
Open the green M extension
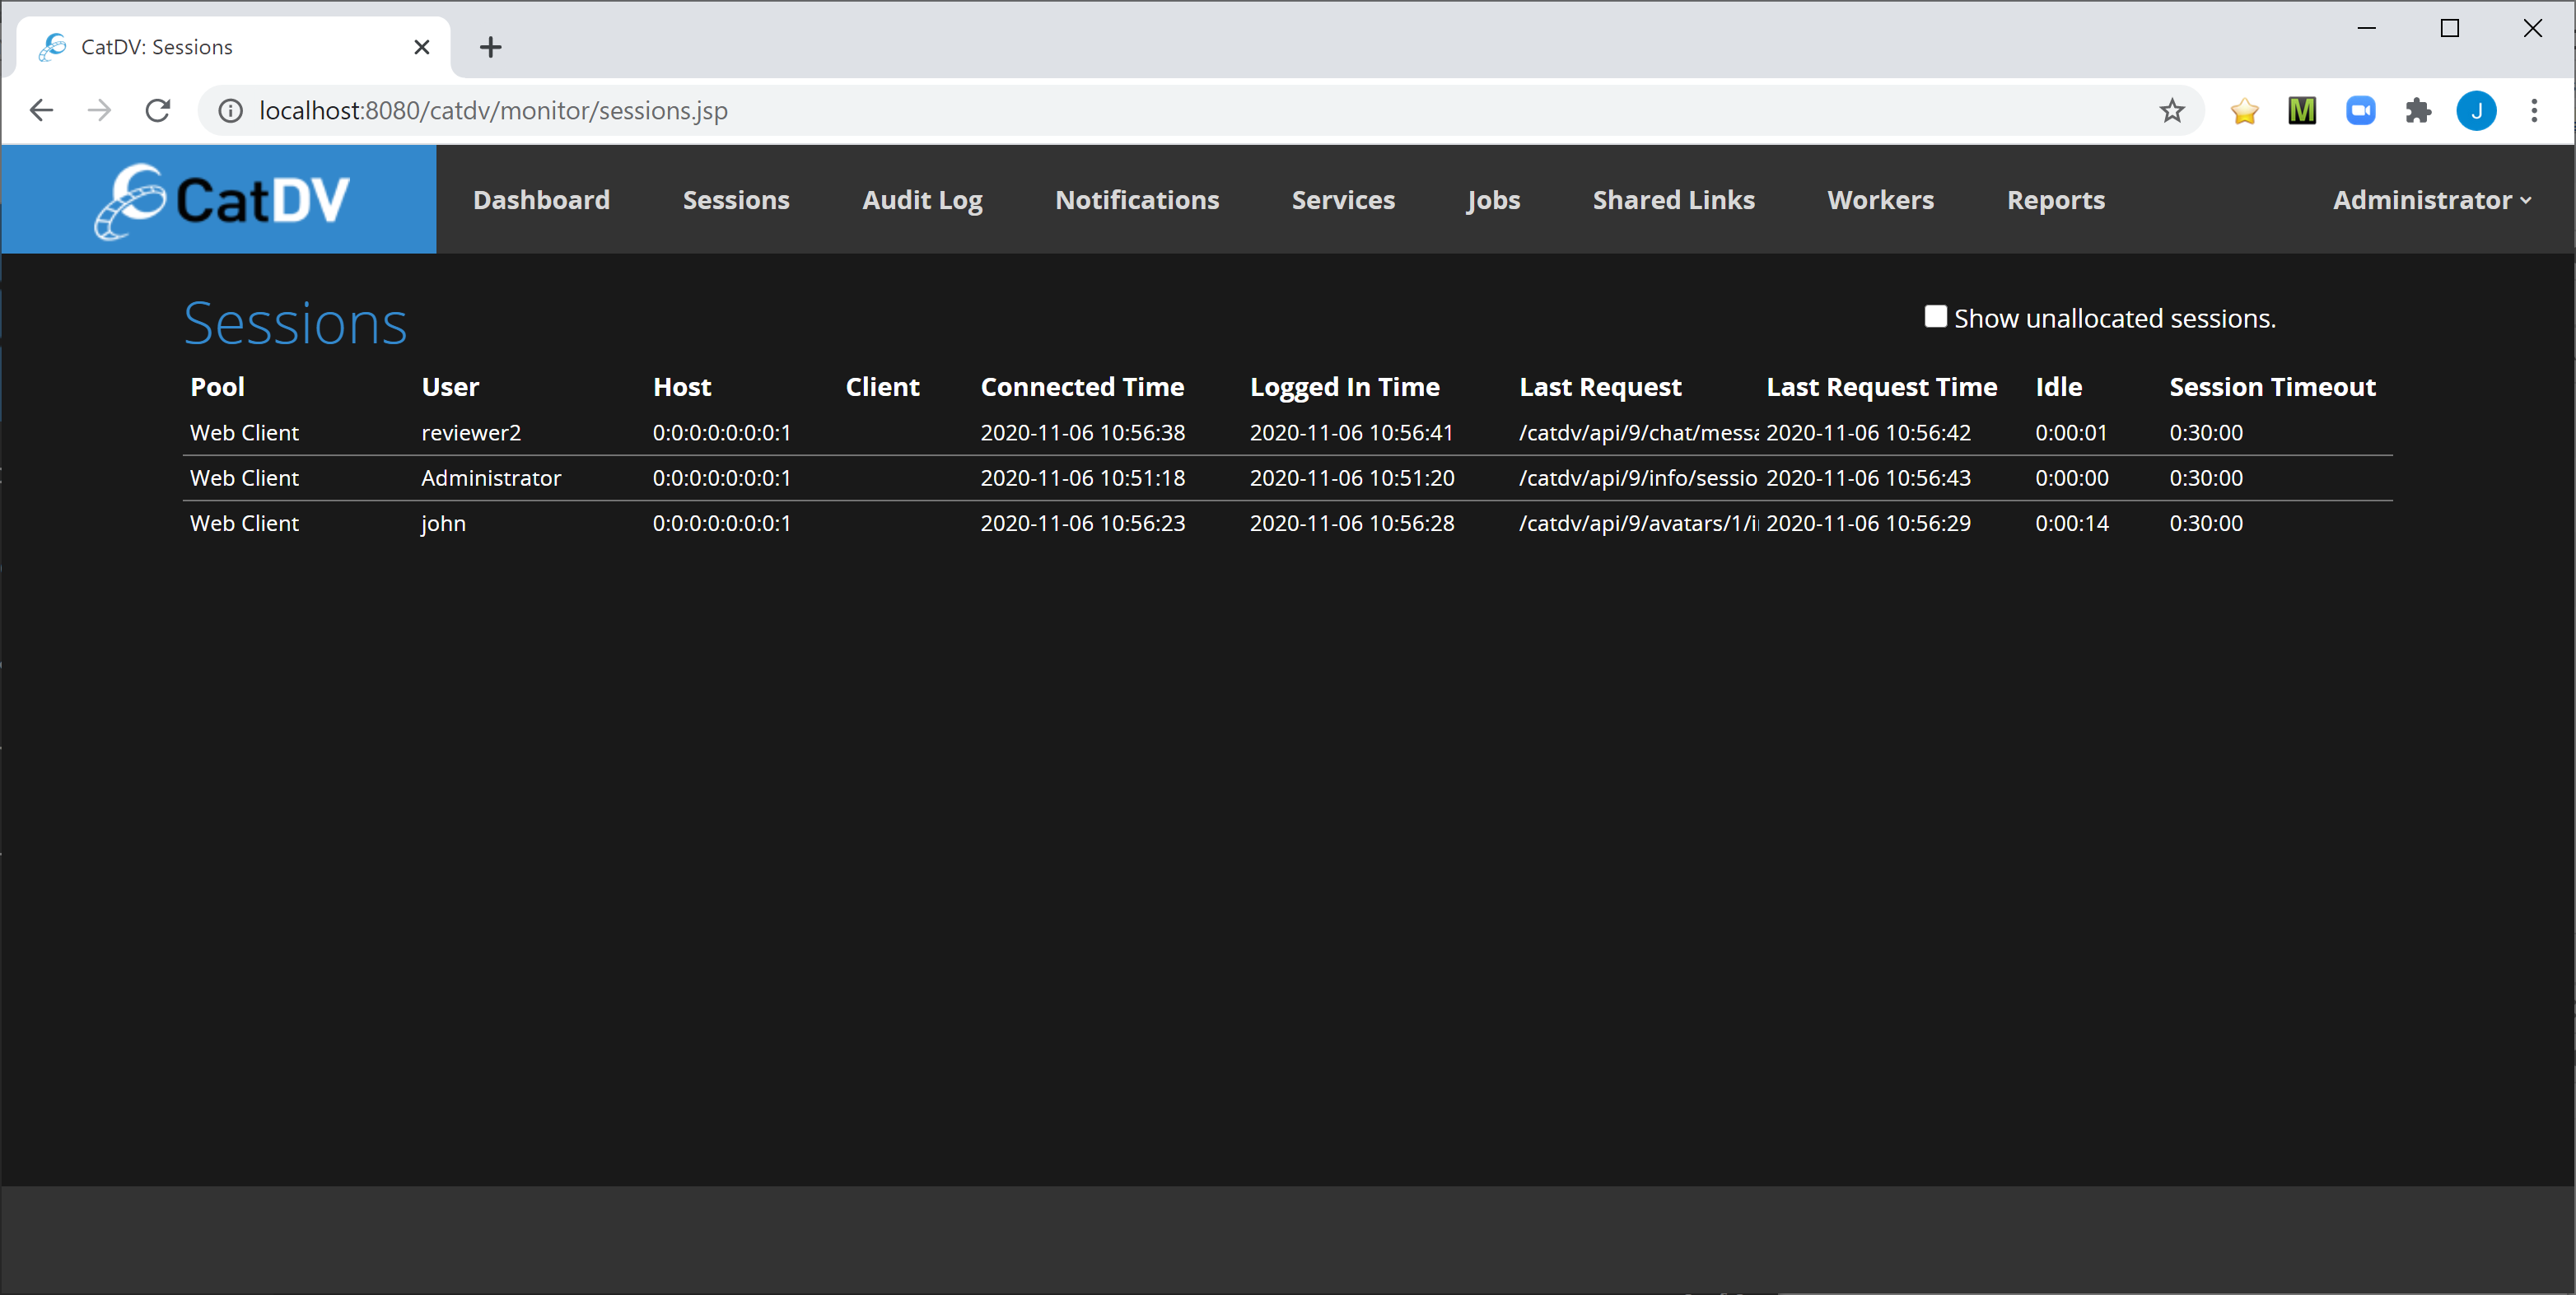click(2302, 110)
